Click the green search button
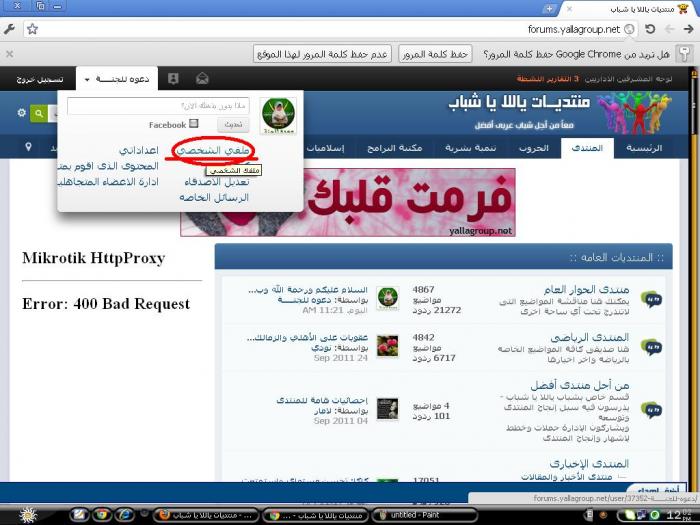Image resolution: width=700 pixels, height=525 pixels. coord(38,114)
